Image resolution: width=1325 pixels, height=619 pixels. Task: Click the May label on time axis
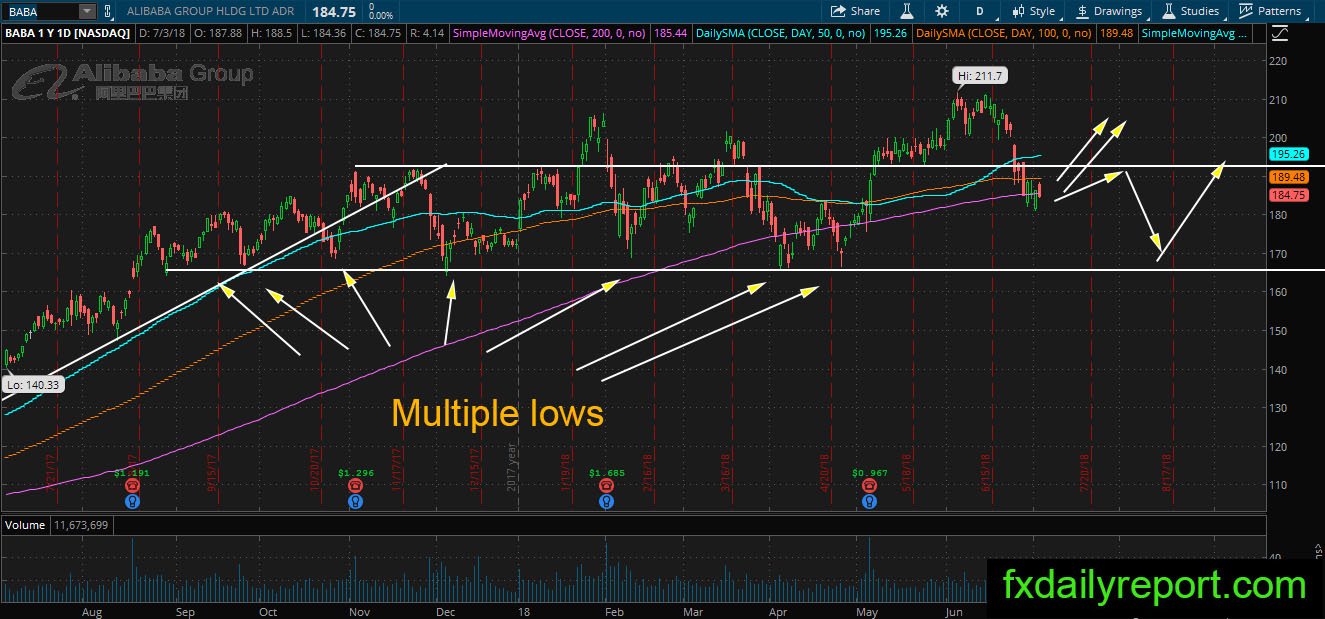[867, 611]
